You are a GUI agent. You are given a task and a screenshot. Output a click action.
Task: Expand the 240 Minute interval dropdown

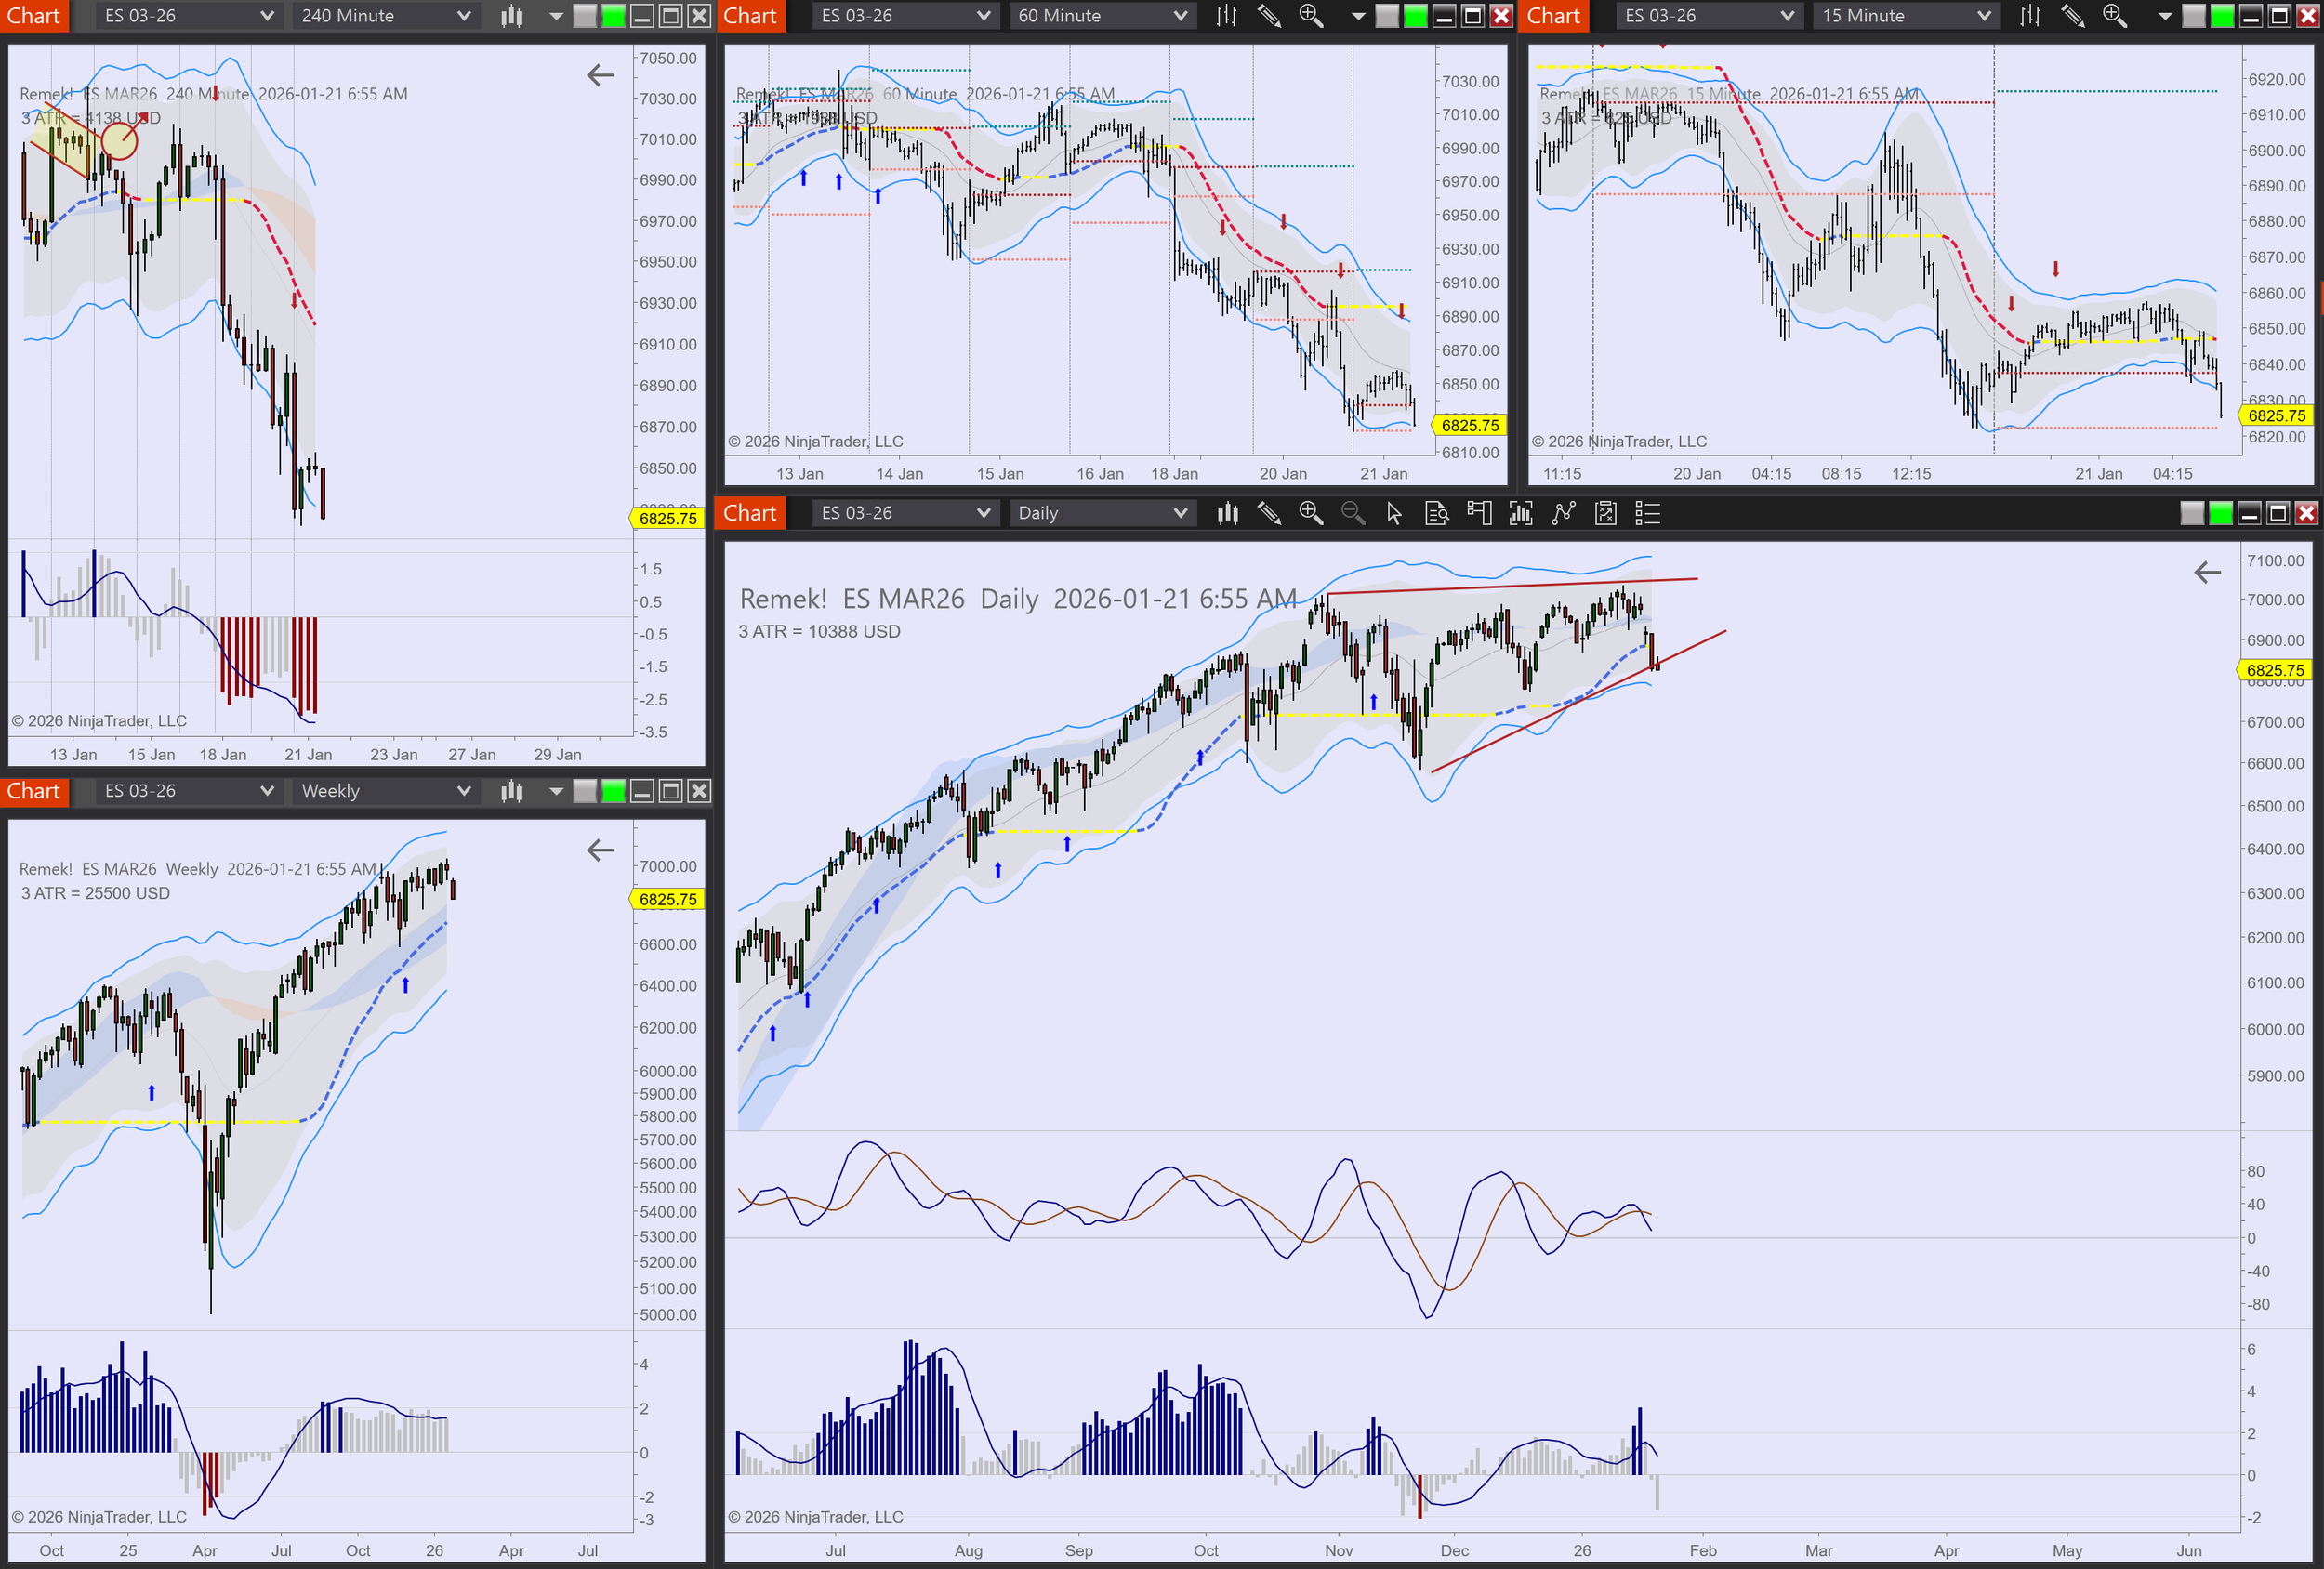click(463, 16)
